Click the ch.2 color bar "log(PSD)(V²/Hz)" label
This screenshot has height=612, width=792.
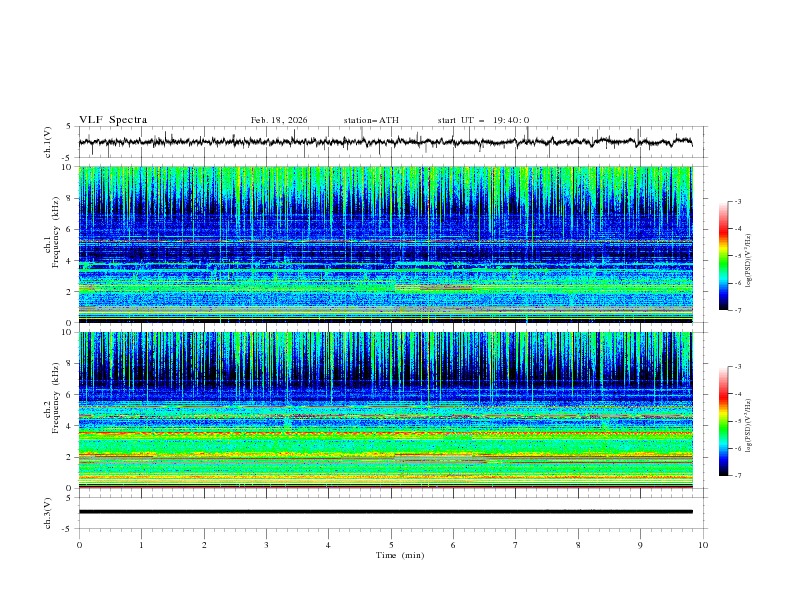coord(749,426)
